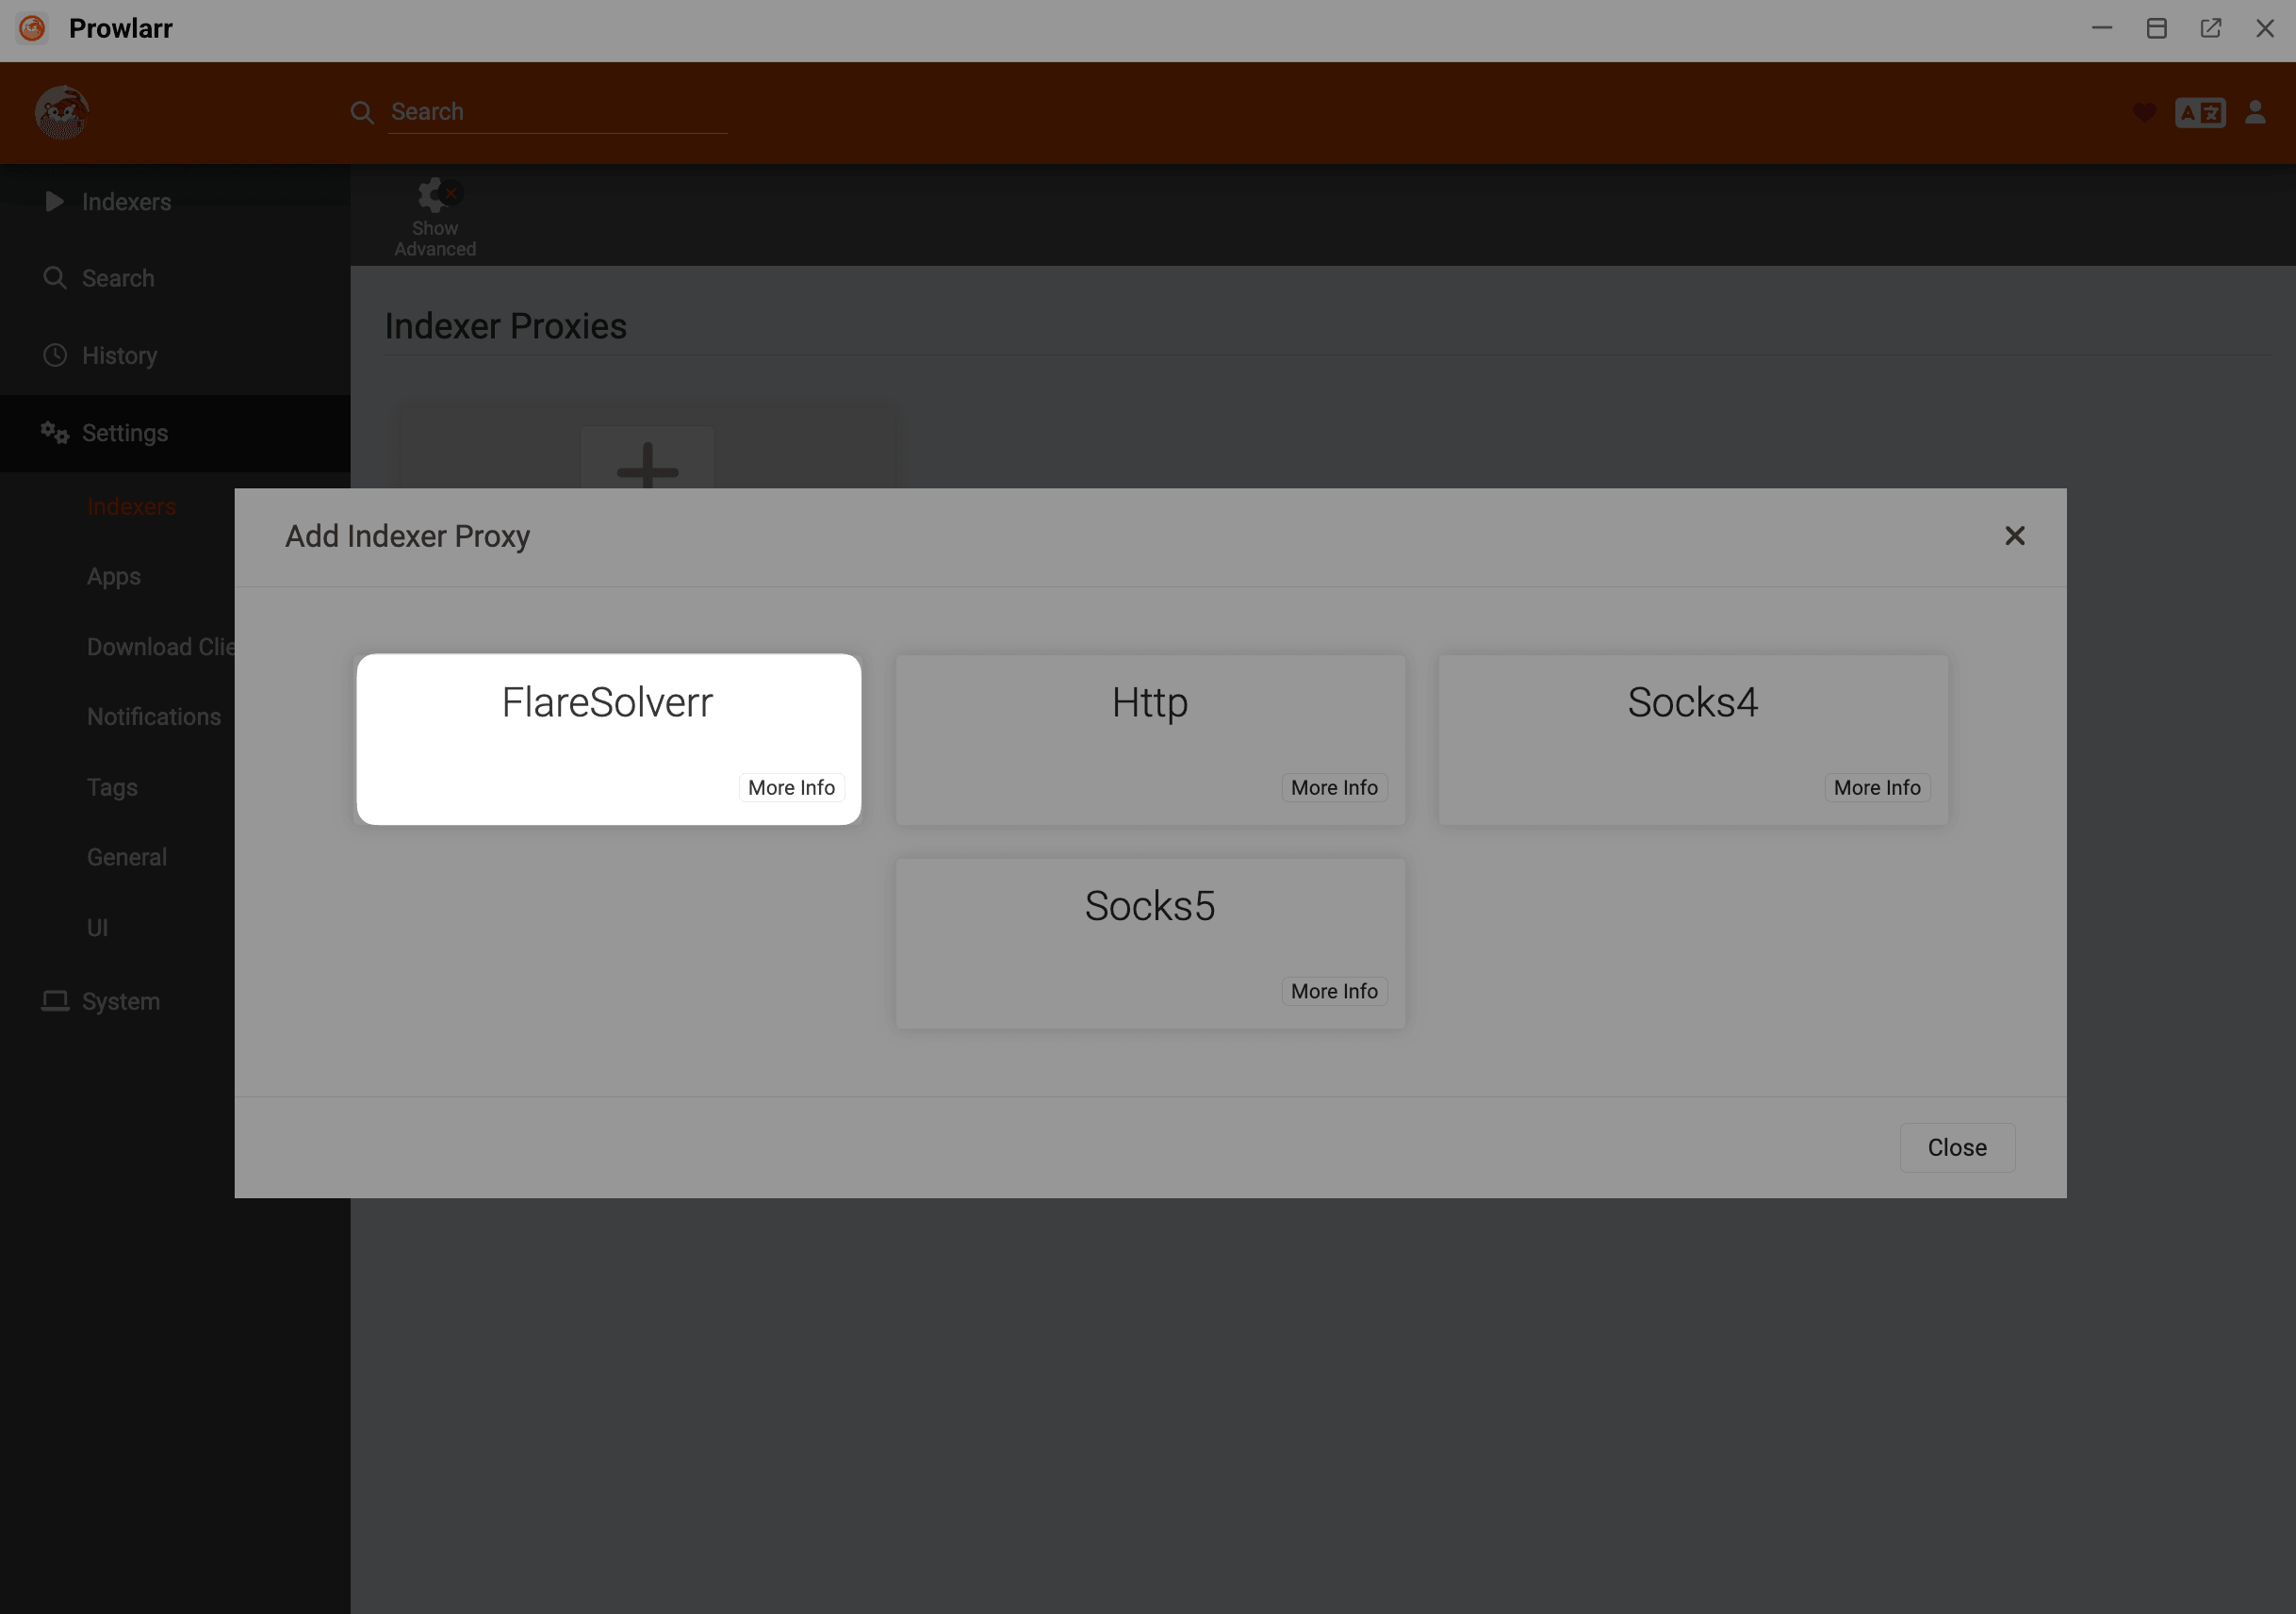Switch to Notifications settings

pos(153,716)
